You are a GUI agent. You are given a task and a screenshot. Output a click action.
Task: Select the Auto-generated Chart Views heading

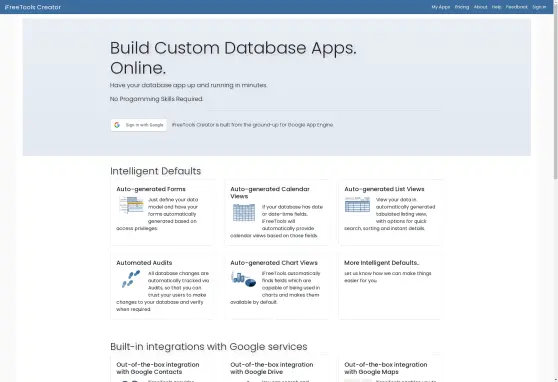(x=274, y=263)
